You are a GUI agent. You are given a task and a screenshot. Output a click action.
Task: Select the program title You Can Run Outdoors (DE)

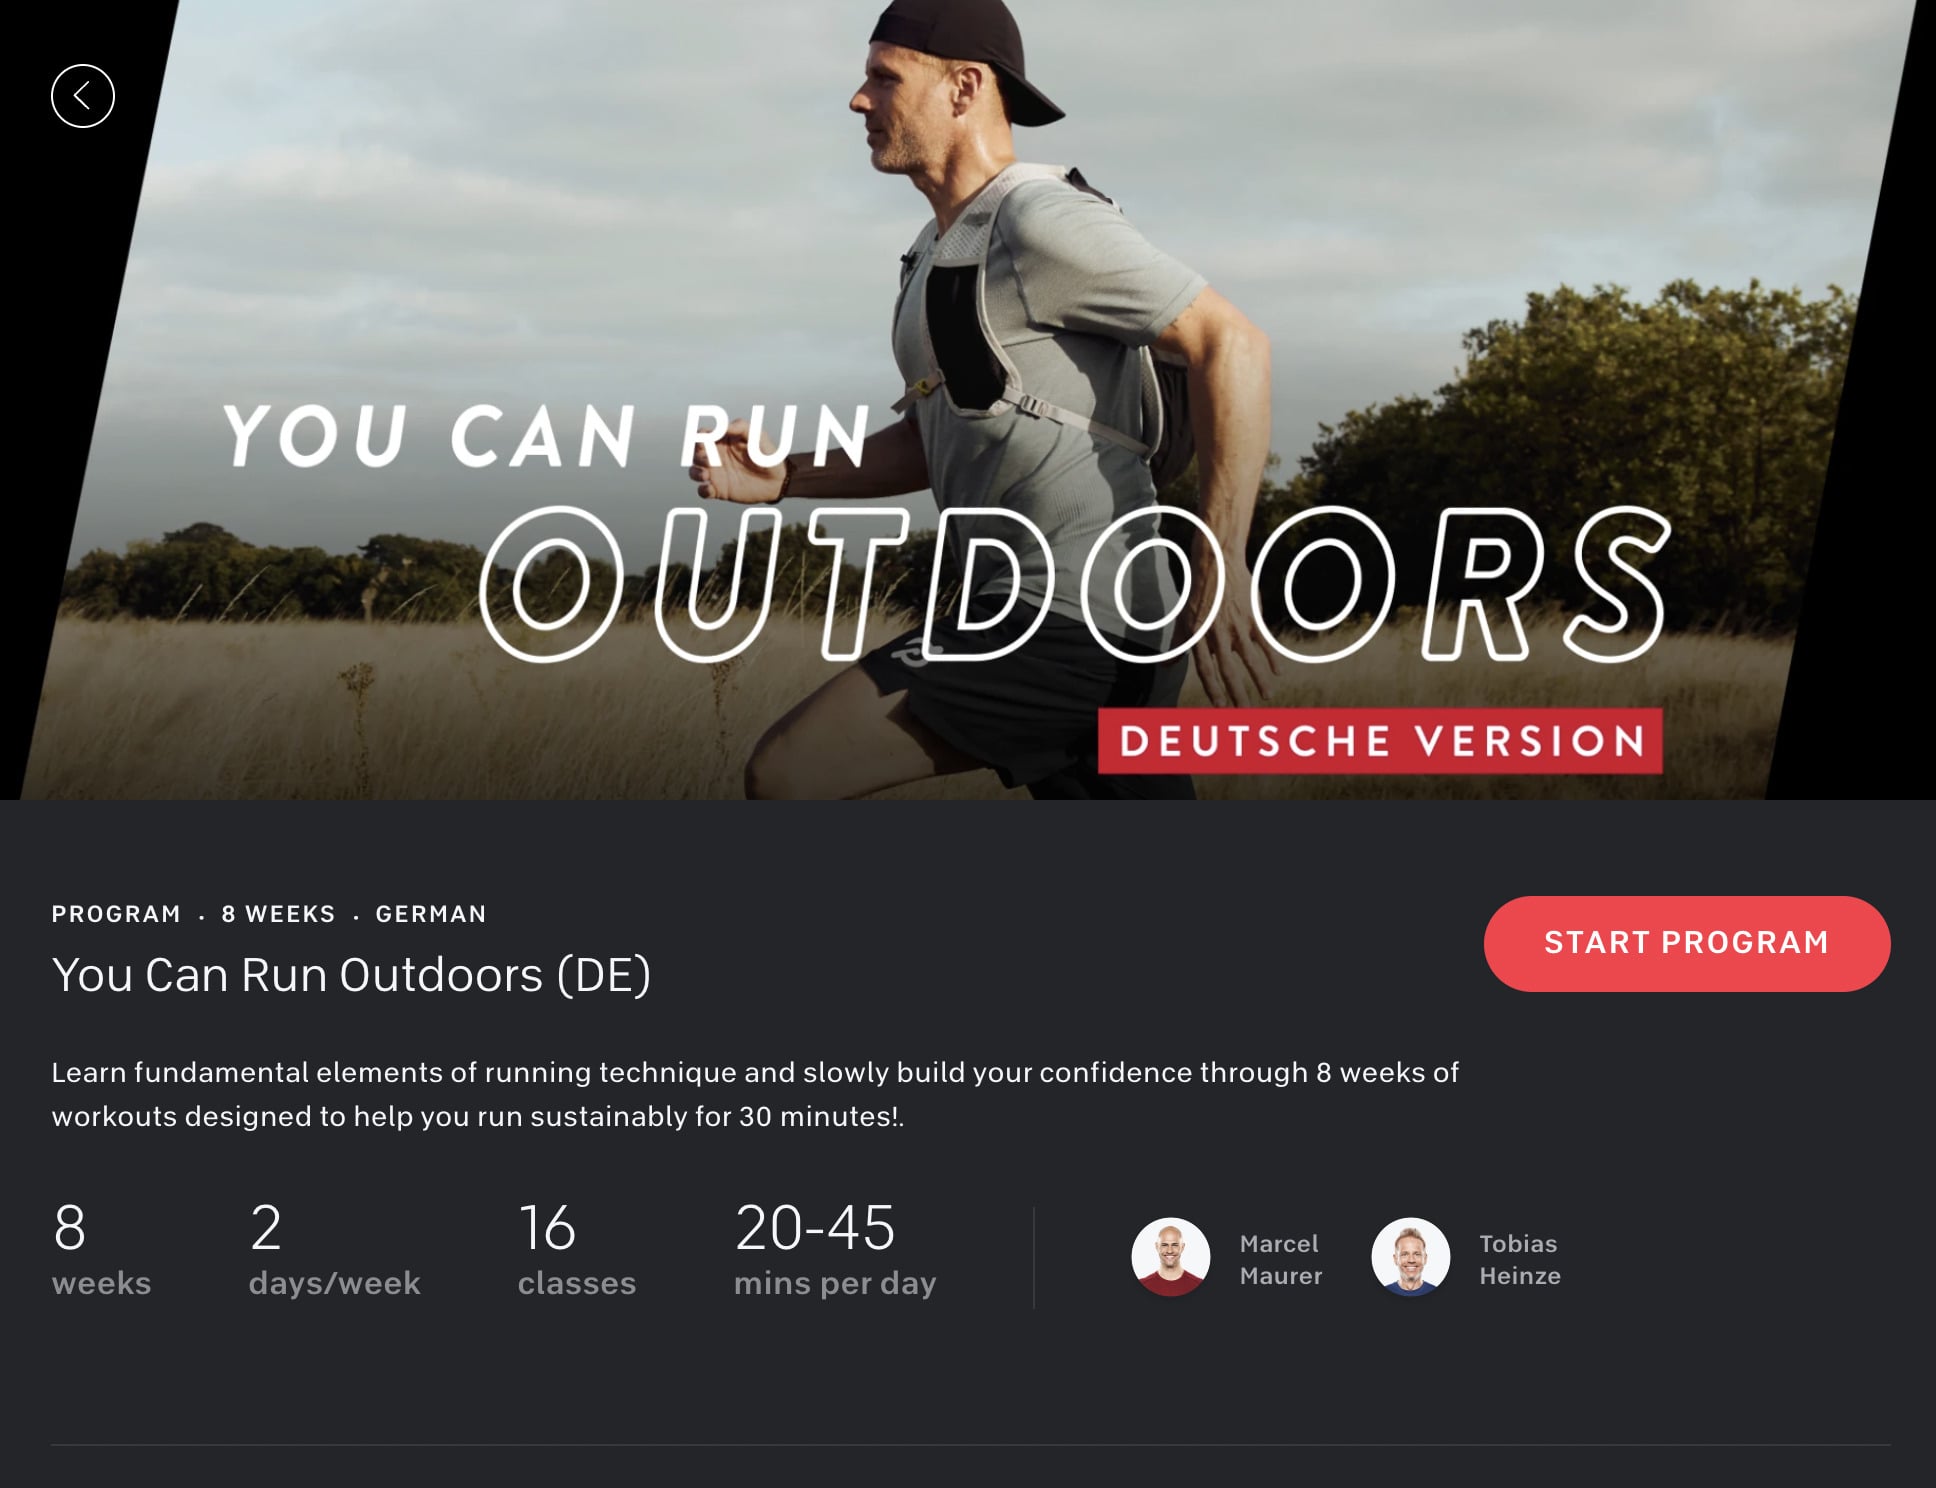click(351, 975)
